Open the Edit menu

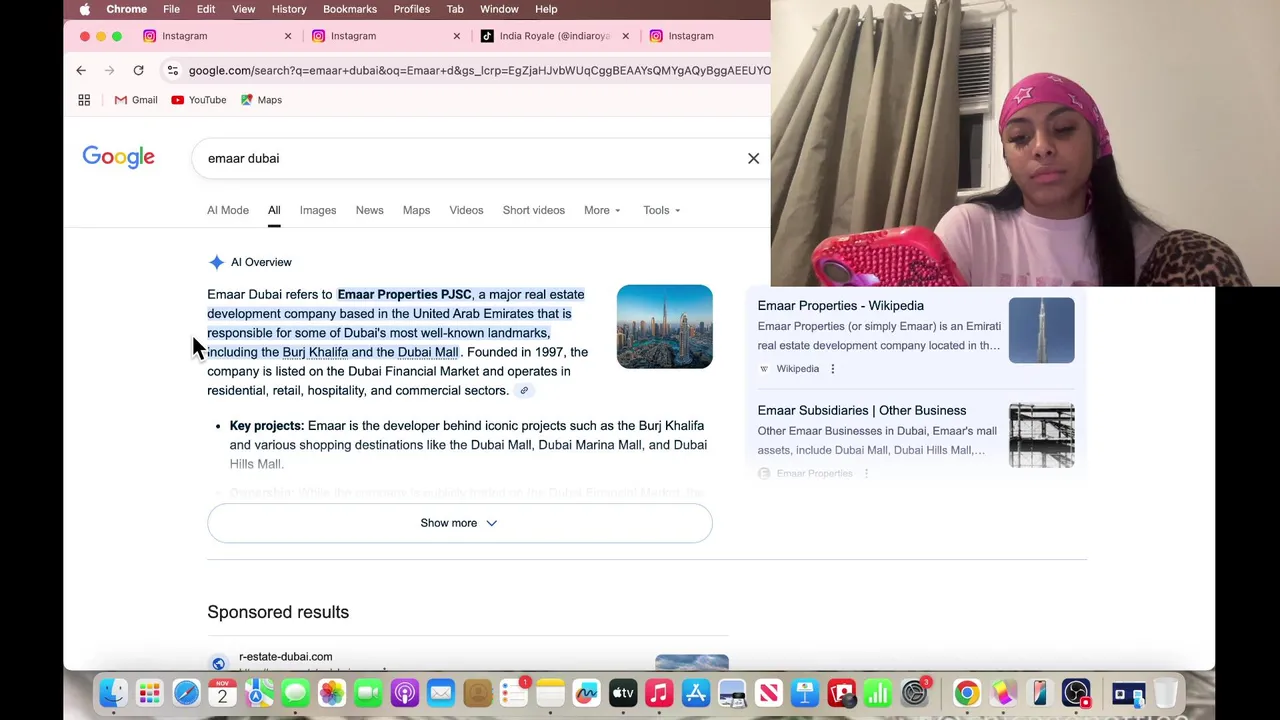(206, 9)
